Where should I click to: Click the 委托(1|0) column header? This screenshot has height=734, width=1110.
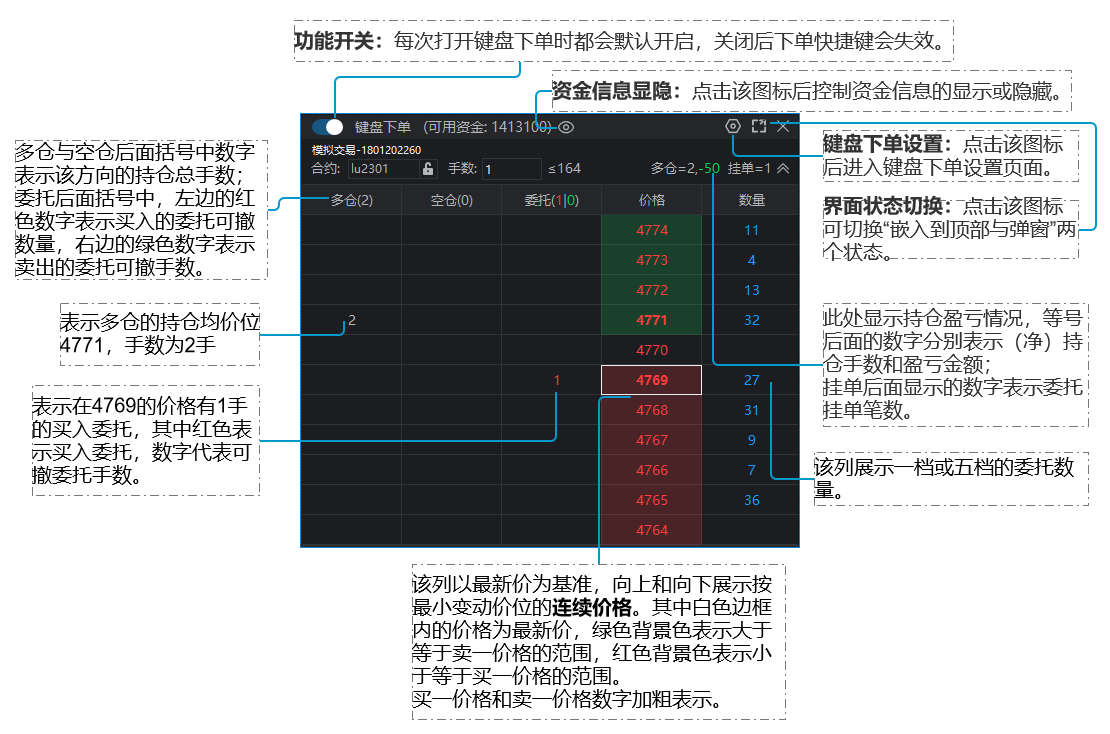pyautogui.click(x=551, y=200)
